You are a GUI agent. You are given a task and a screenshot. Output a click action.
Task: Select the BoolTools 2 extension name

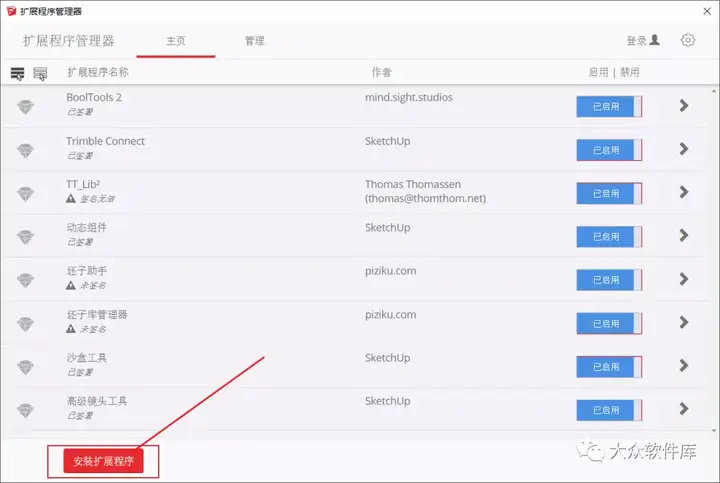94,97
